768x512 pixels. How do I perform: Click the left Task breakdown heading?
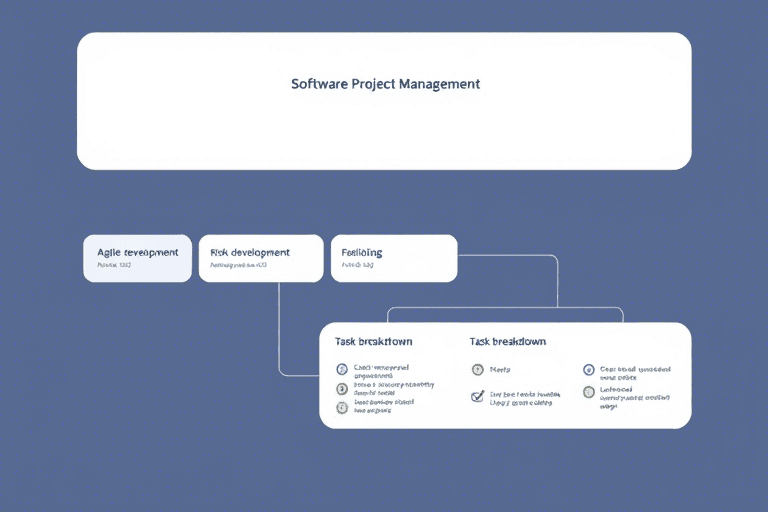coord(374,342)
